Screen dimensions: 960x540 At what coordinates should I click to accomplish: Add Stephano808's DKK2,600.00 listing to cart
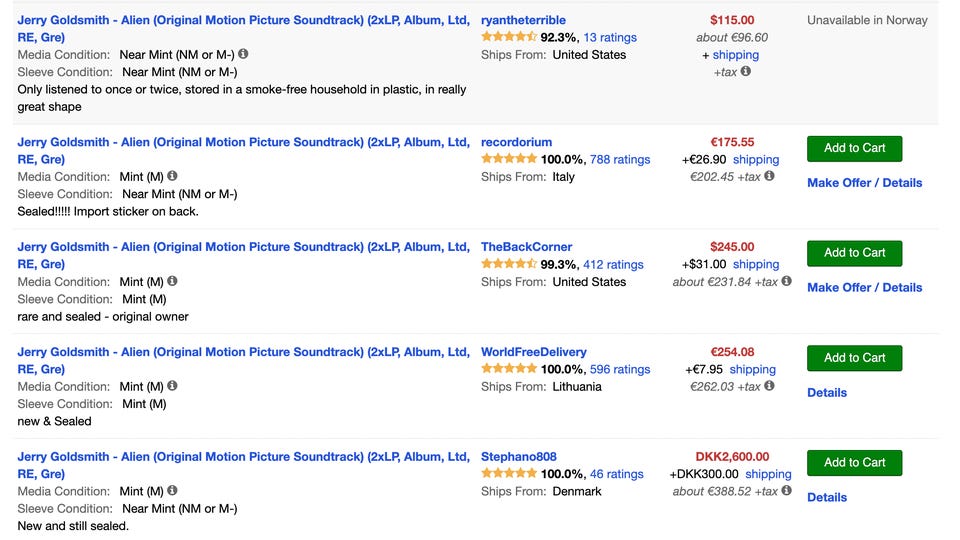(x=854, y=463)
